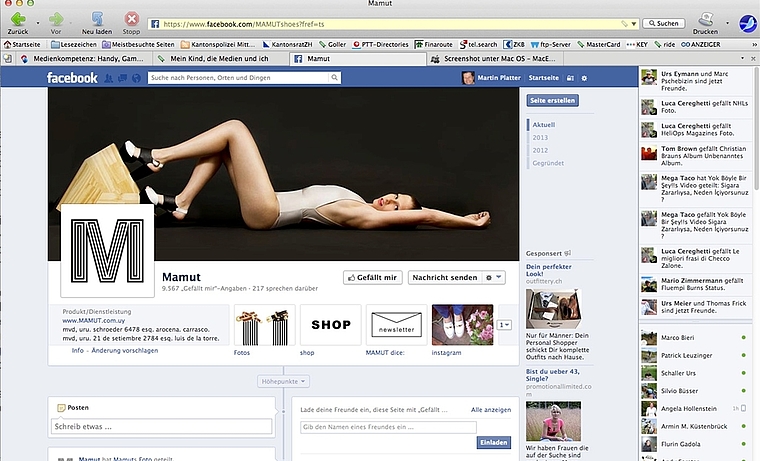The image size is (760, 461).
Task: Switch to Screenshot unter Mac OS tab
Action: point(494,59)
